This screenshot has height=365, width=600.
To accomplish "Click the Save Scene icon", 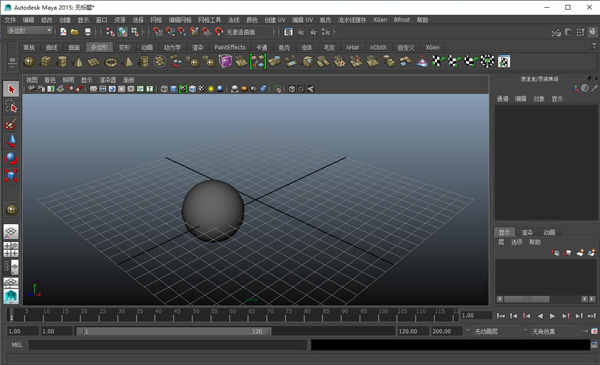I will click(88, 32).
